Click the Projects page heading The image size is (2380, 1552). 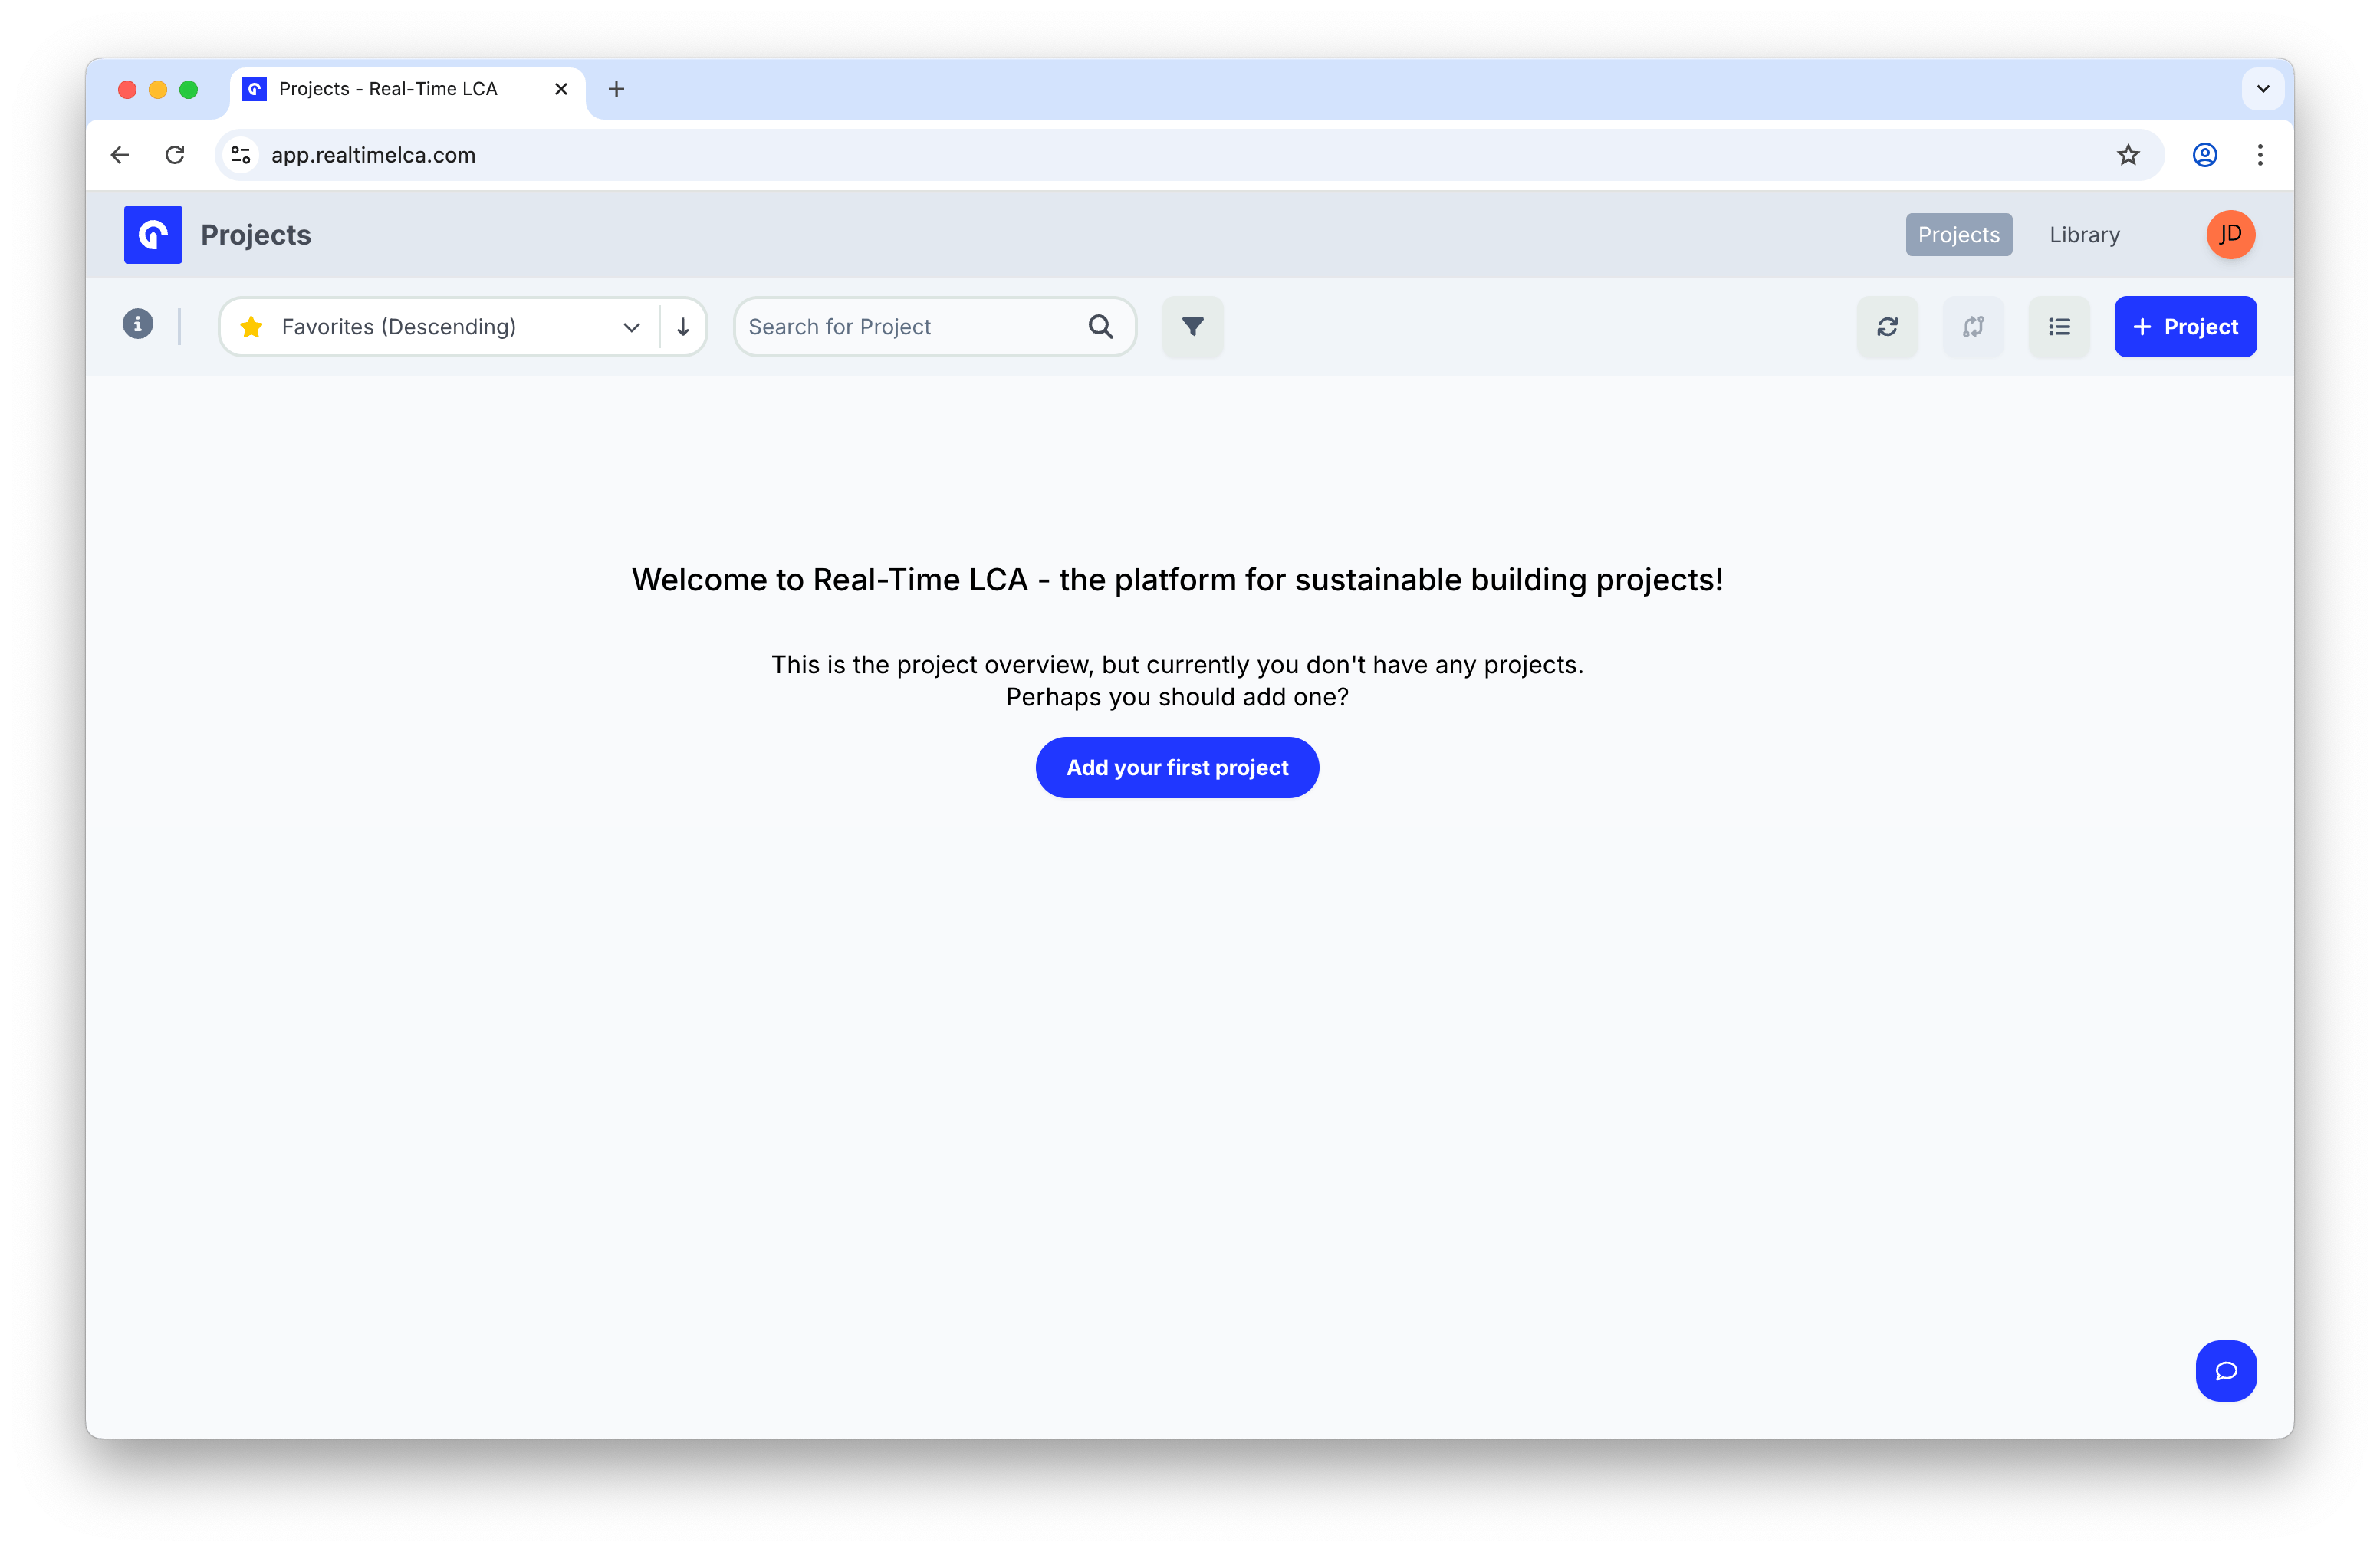(x=256, y=234)
